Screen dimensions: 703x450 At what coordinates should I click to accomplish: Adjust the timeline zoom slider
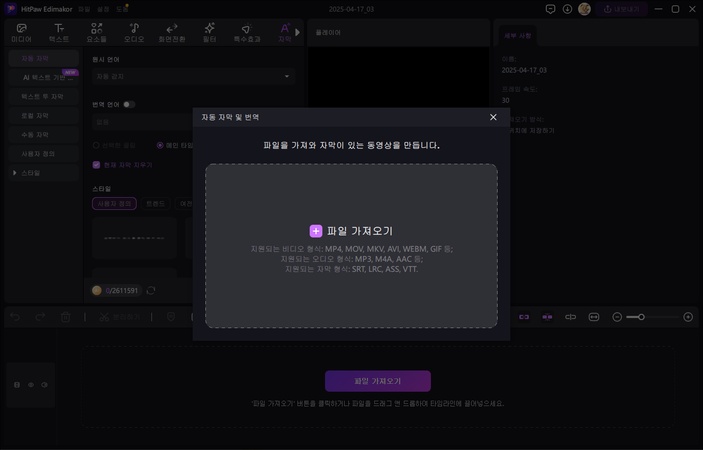641,317
